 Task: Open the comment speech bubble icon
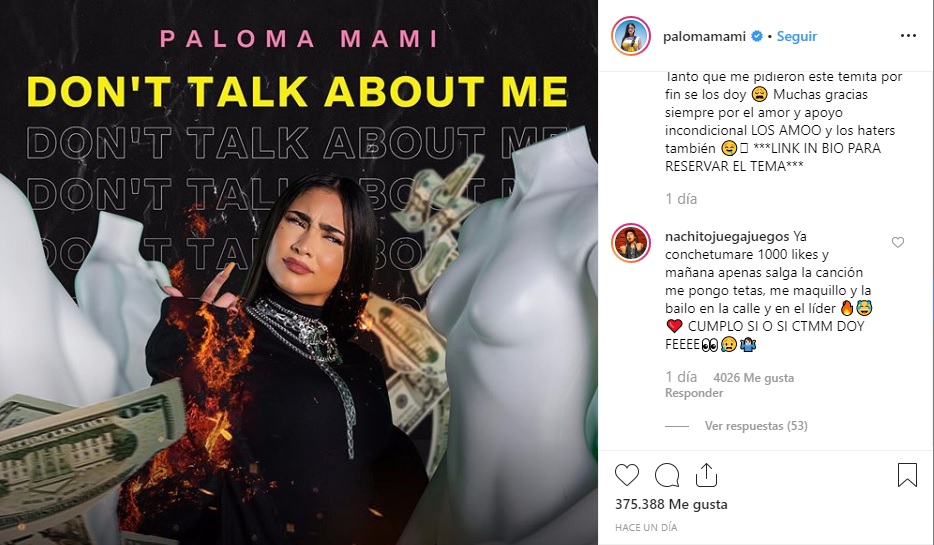coord(667,475)
